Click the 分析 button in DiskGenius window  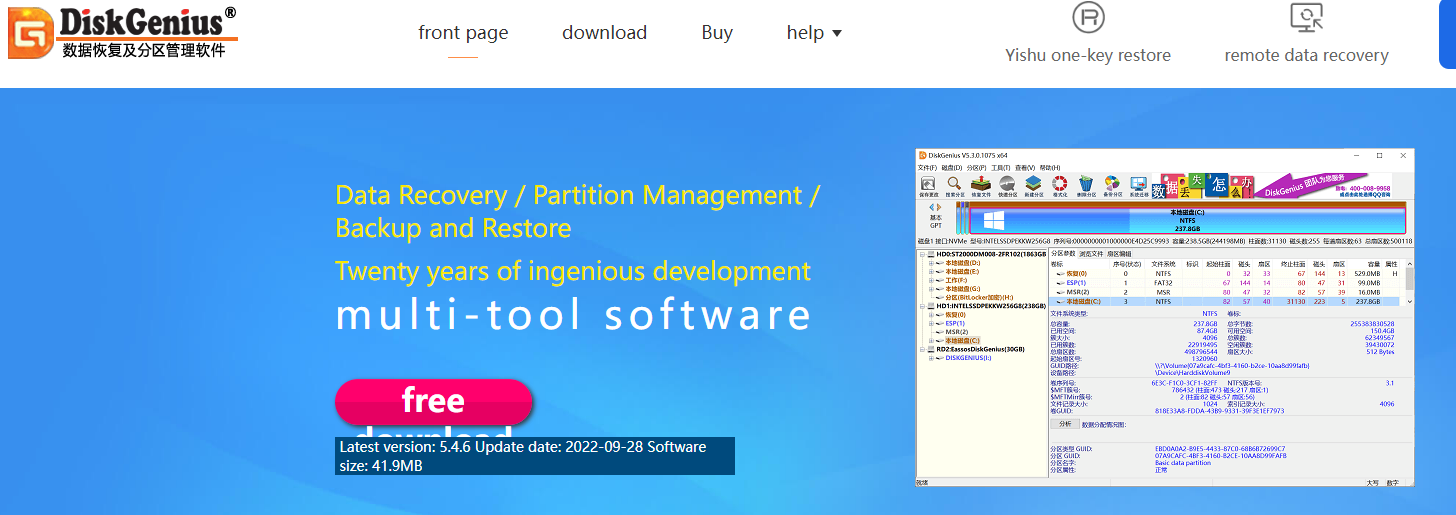[x=1065, y=424]
